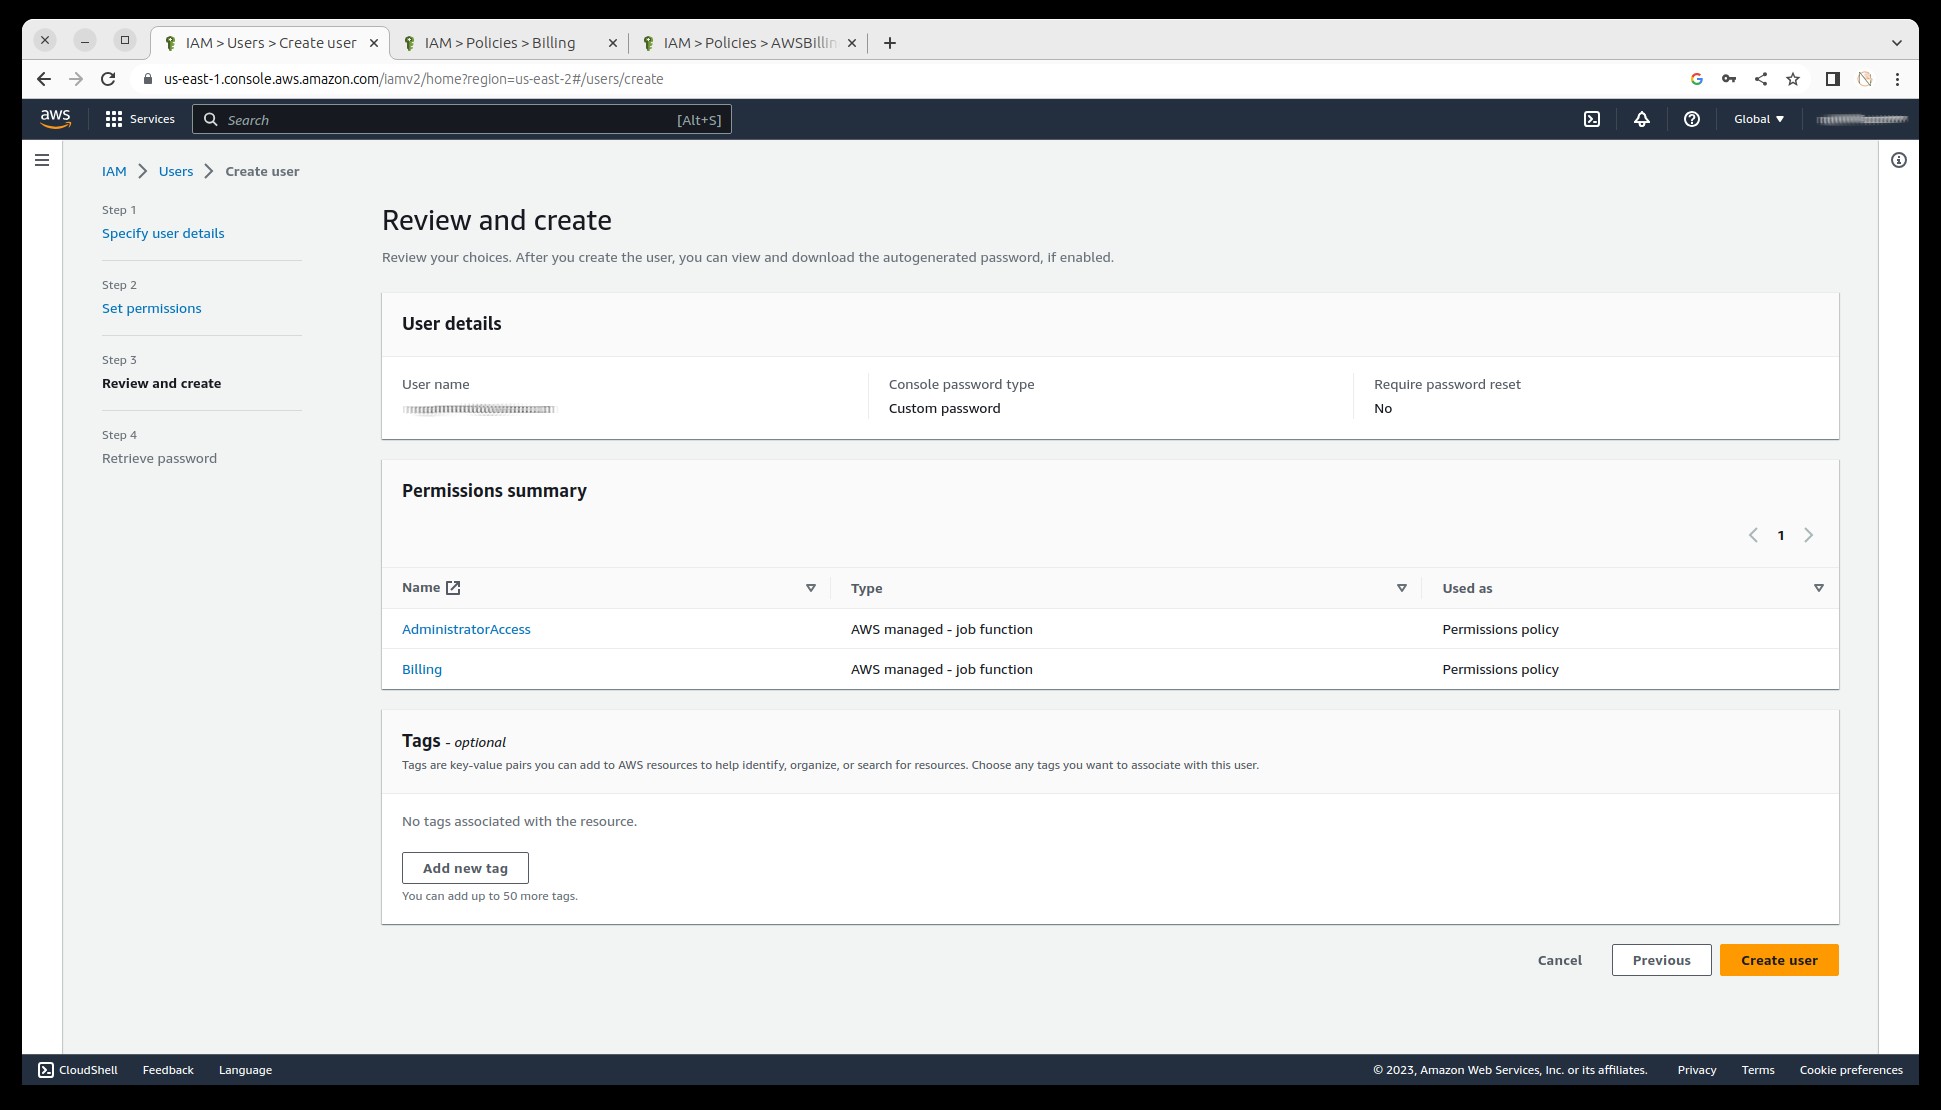
Task: Go to Step 1 Specify user details
Action: coord(163,233)
